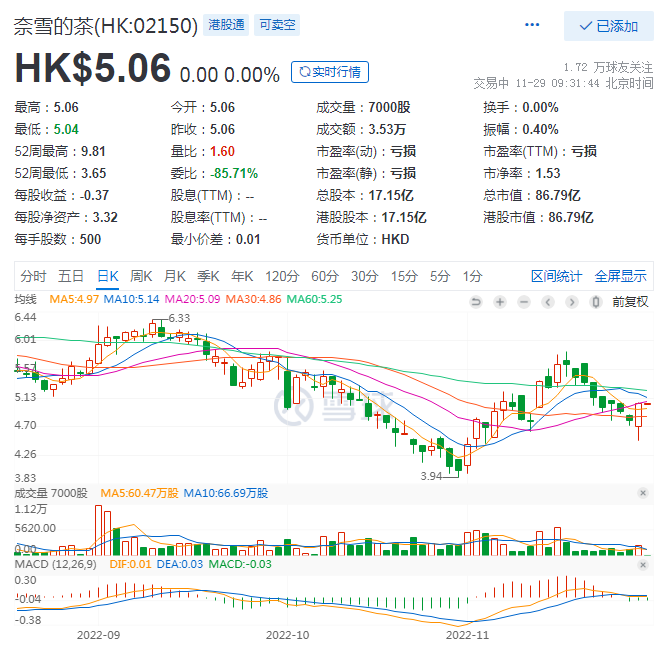Click the 实时行情 refresh quote button
665x648 pixels.
(330, 72)
